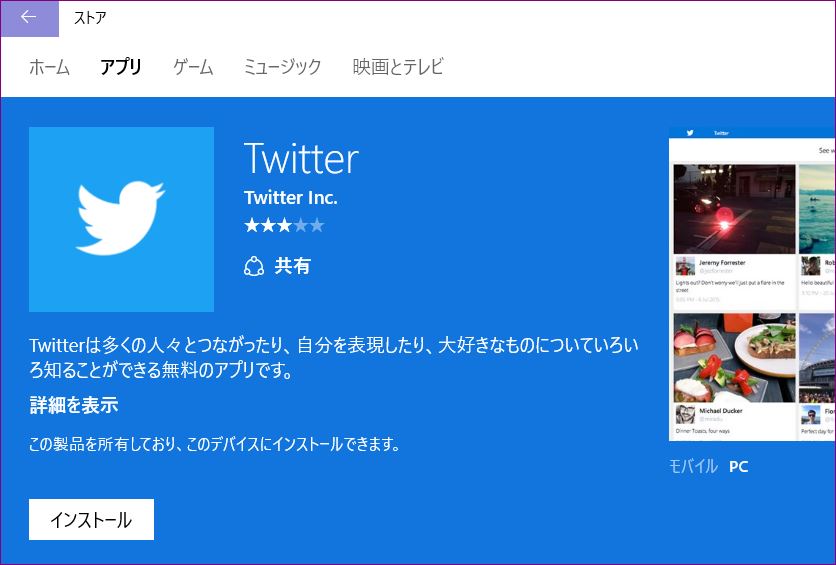Click the Twitter bird app logo
The width and height of the screenshot is (836, 565).
click(x=122, y=219)
